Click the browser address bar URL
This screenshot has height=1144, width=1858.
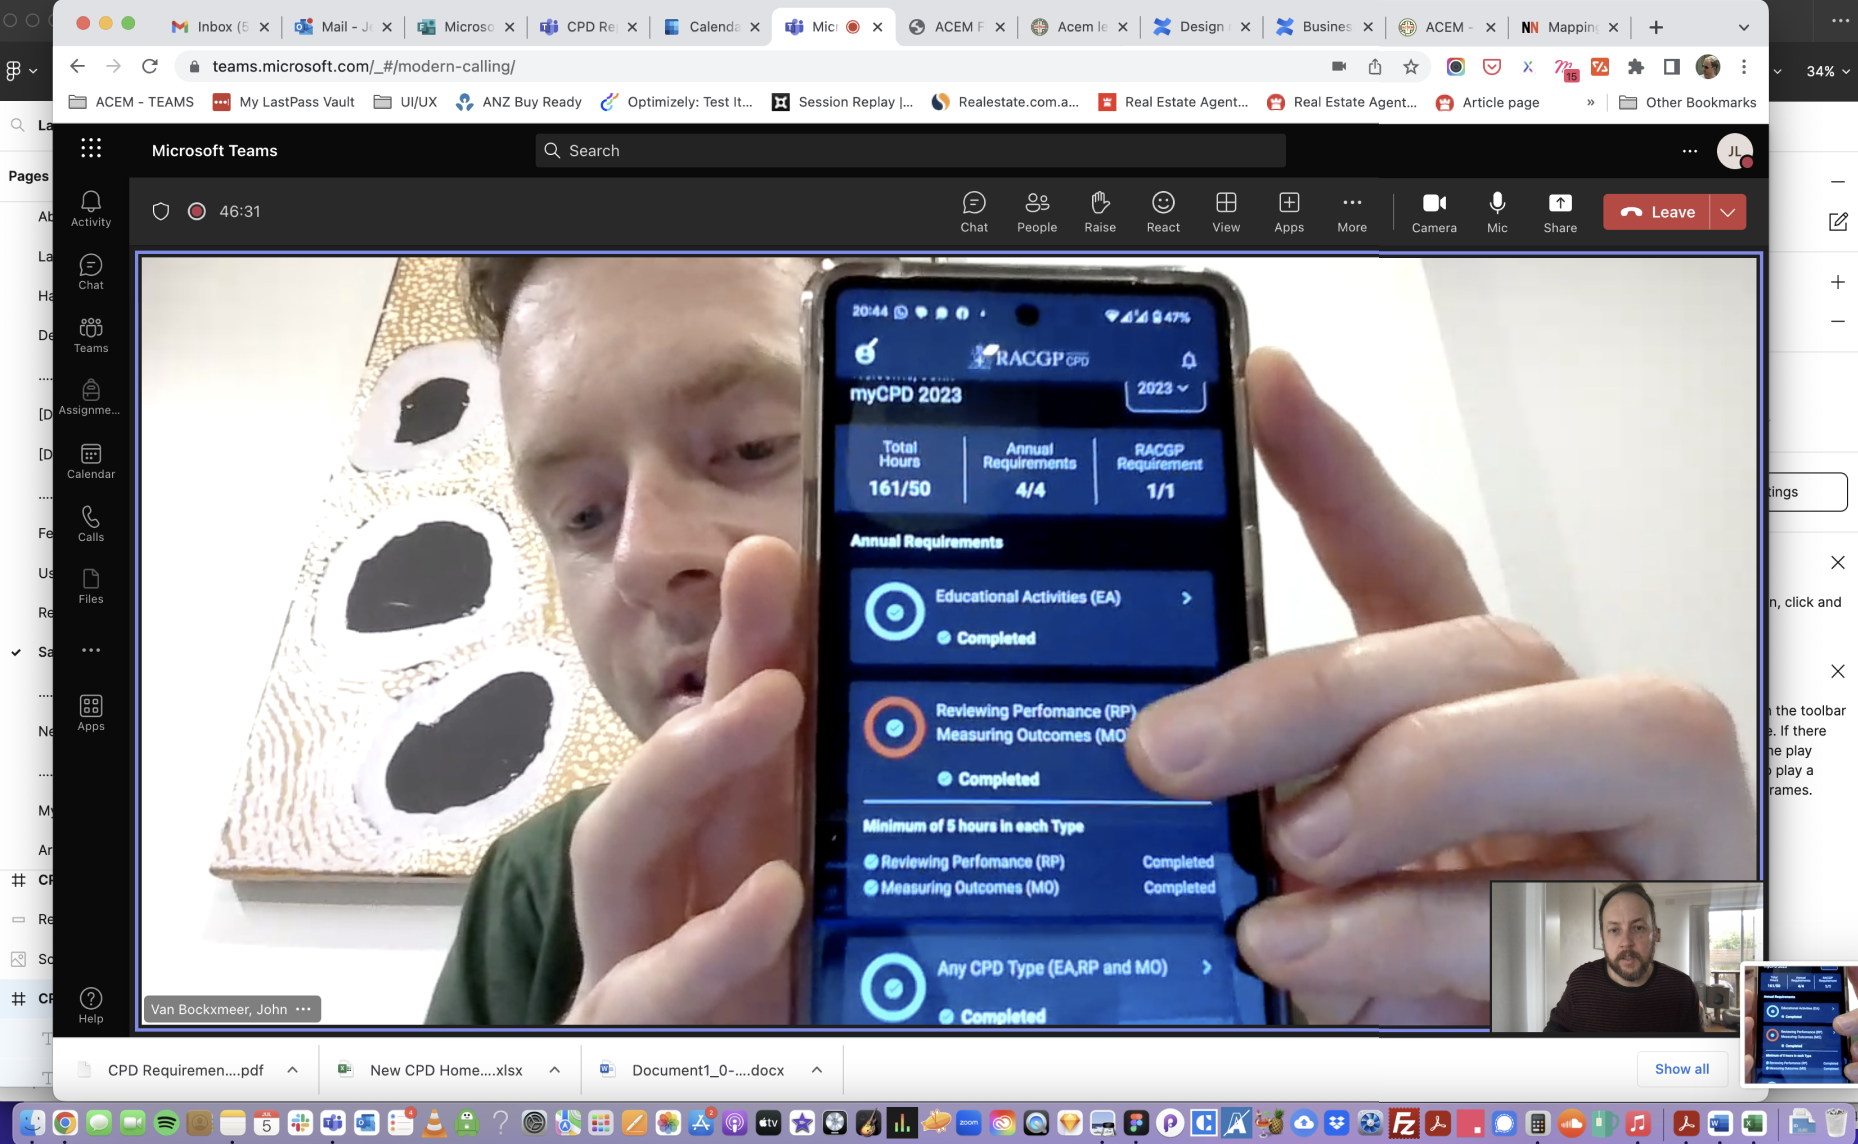click(x=364, y=66)
